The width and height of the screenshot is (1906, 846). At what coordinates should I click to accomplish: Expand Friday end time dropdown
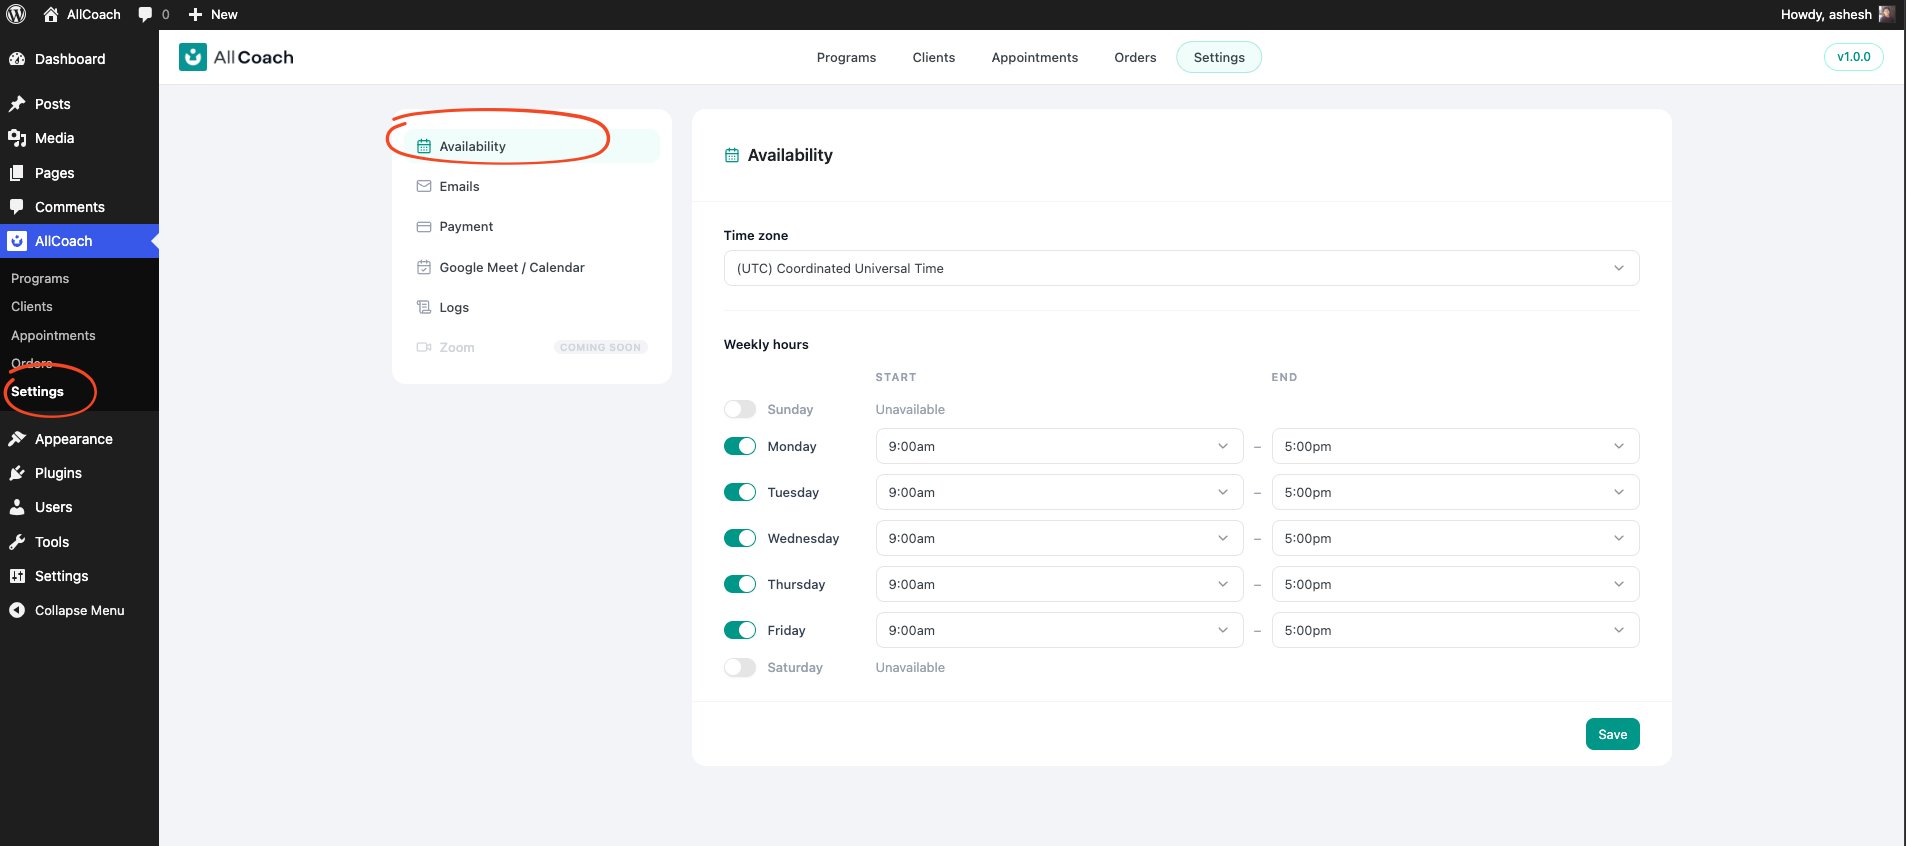tap(1455, 630)
